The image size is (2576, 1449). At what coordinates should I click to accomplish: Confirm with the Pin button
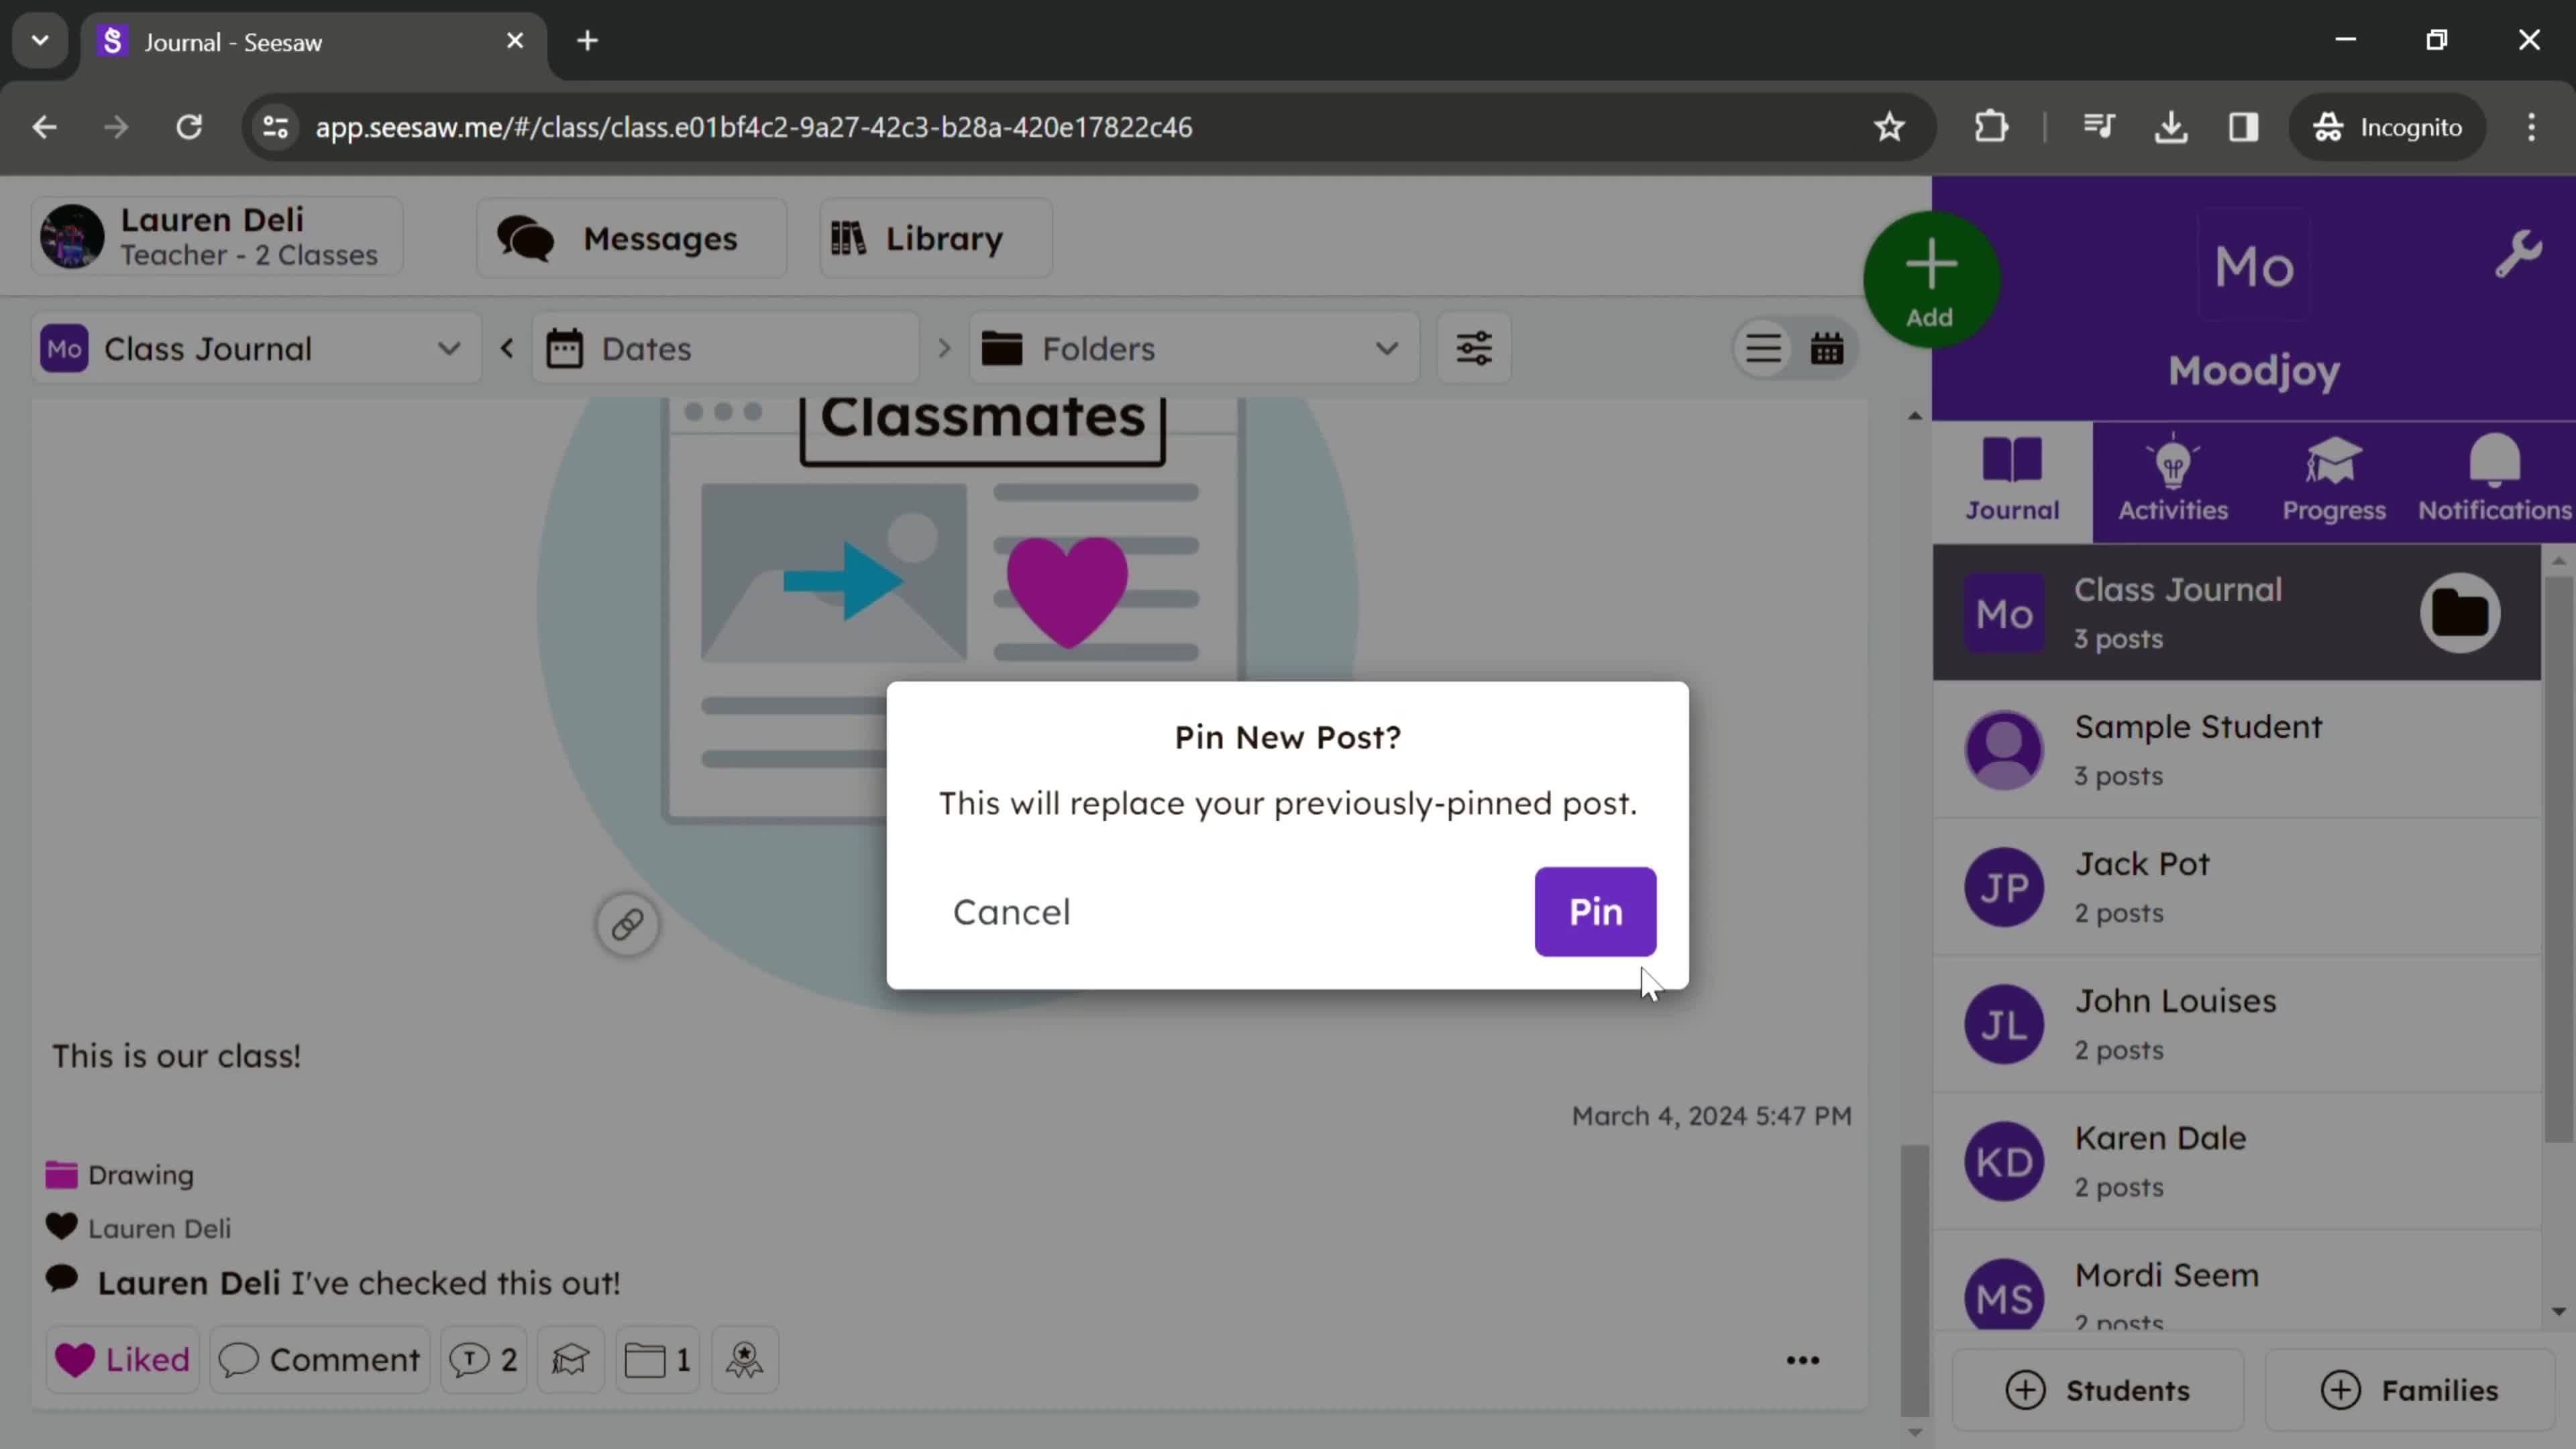click(x=1595, y=911)
